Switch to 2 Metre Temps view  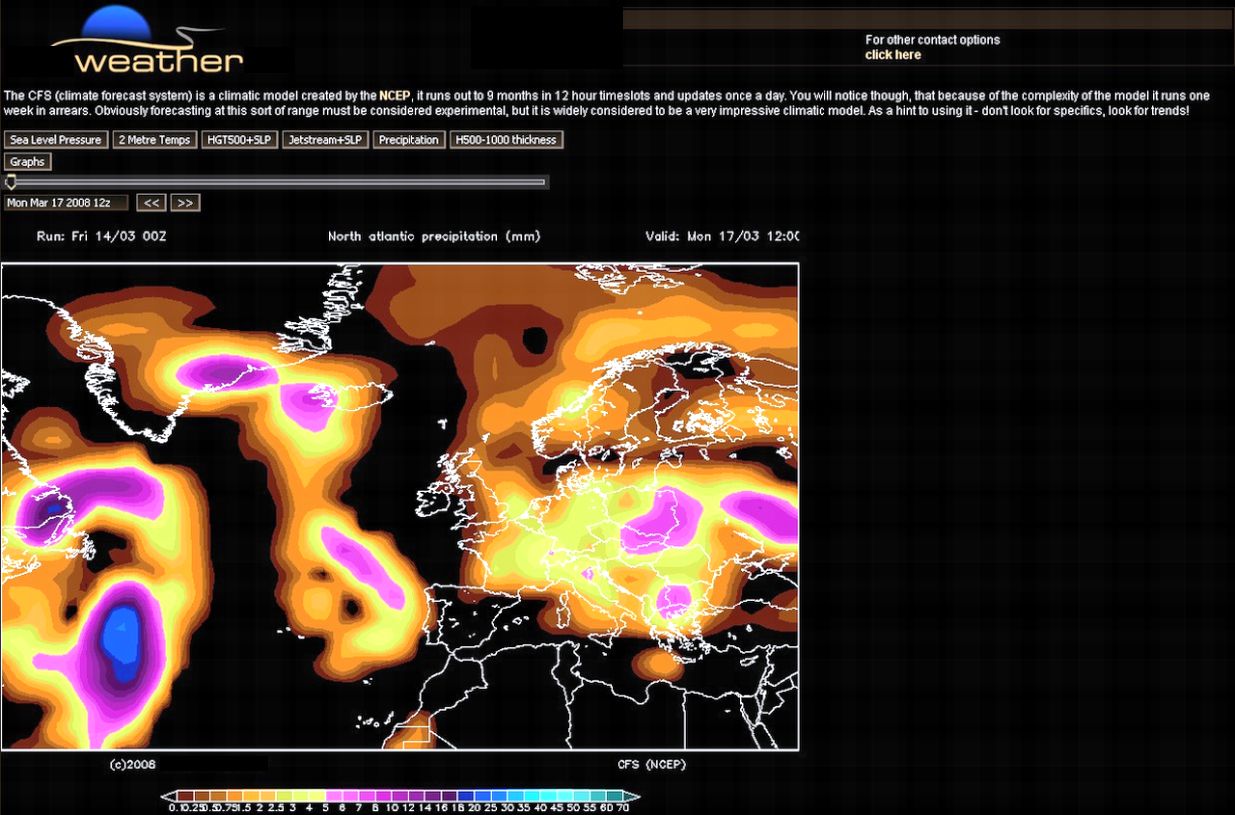coord(154,140)
